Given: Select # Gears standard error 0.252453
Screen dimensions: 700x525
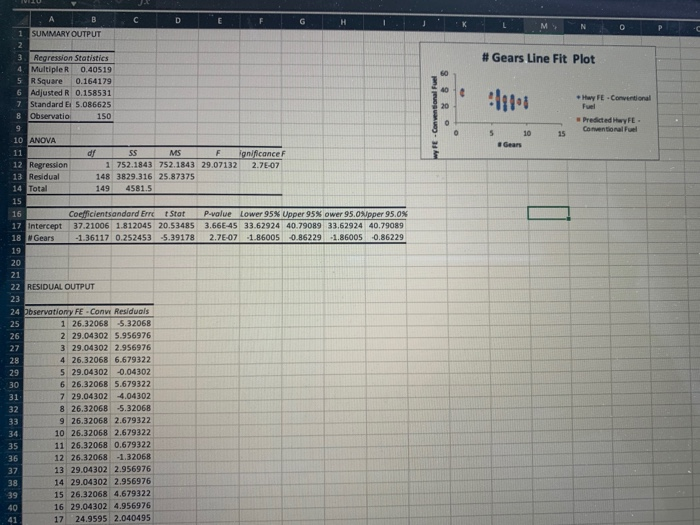Looking at the screenshot, I should (133, 238).
